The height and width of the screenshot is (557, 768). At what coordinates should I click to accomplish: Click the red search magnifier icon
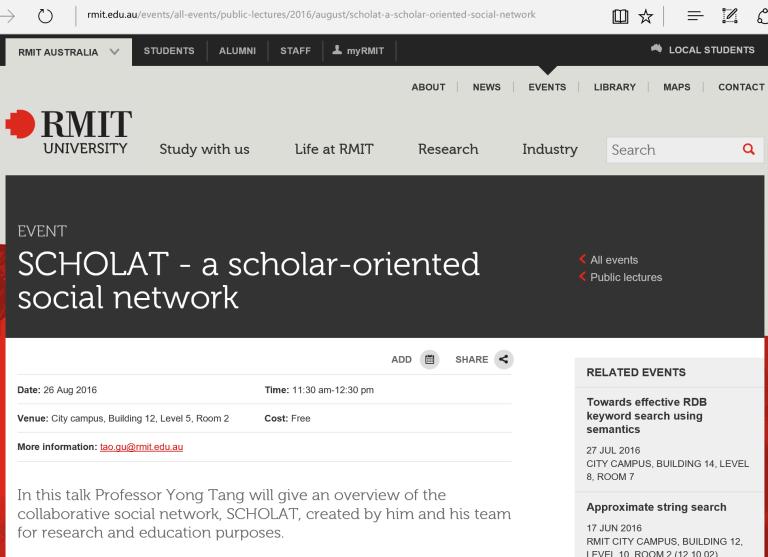[x=748, y=150]
